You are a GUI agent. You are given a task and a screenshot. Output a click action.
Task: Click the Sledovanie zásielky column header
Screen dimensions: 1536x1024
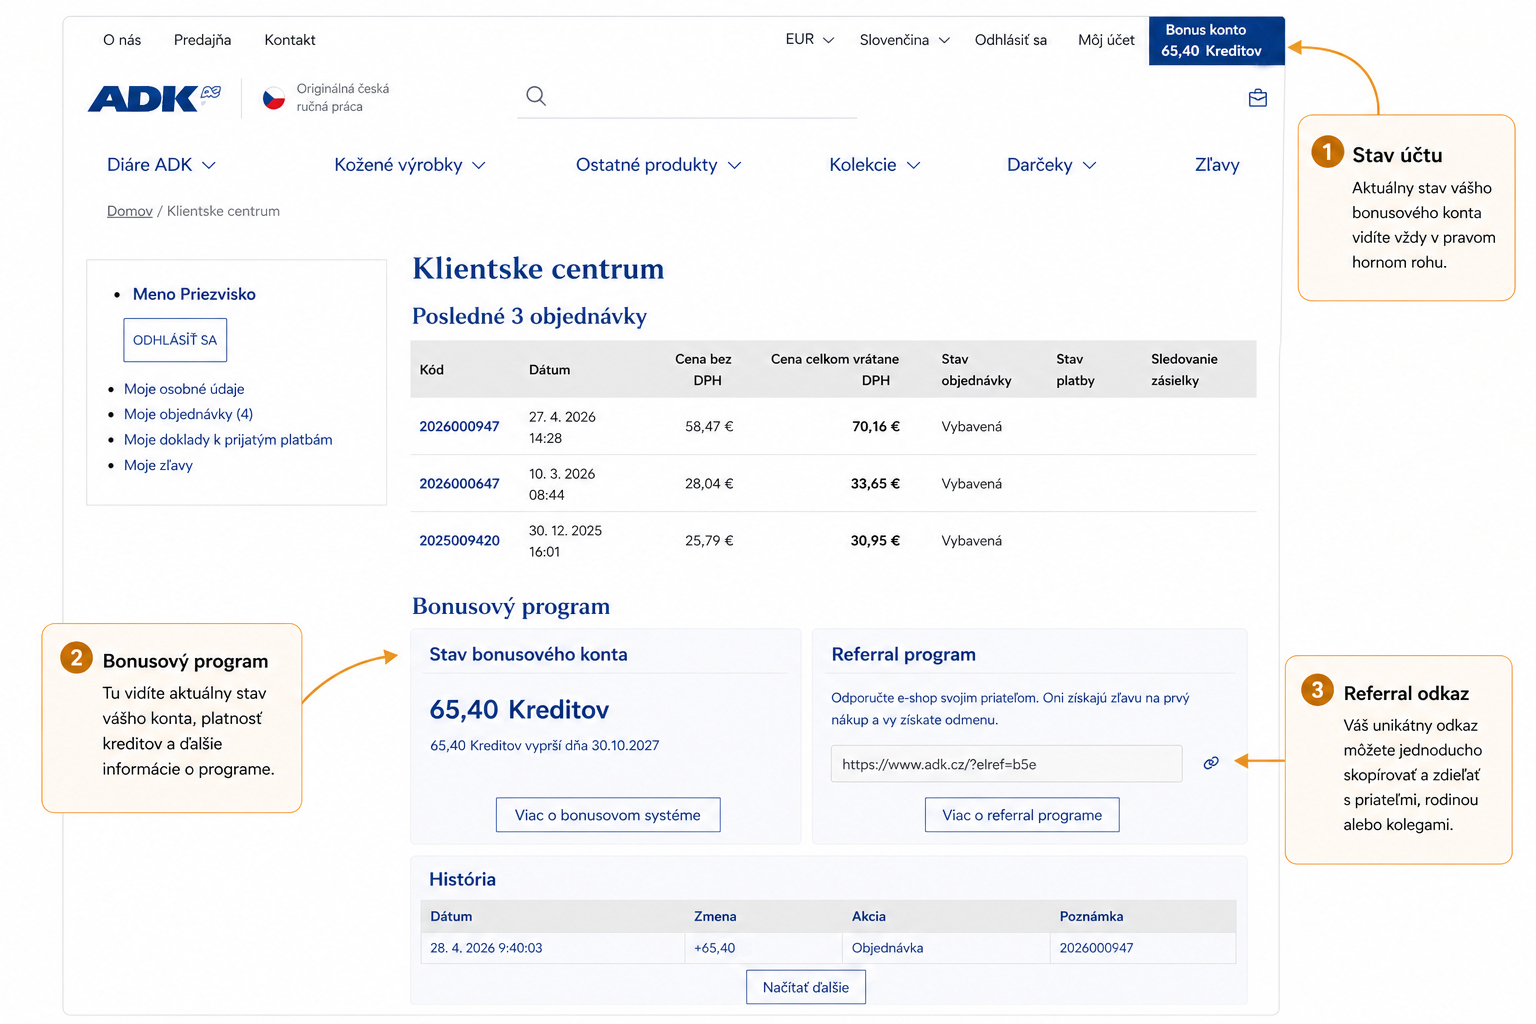pos(1184,370)
